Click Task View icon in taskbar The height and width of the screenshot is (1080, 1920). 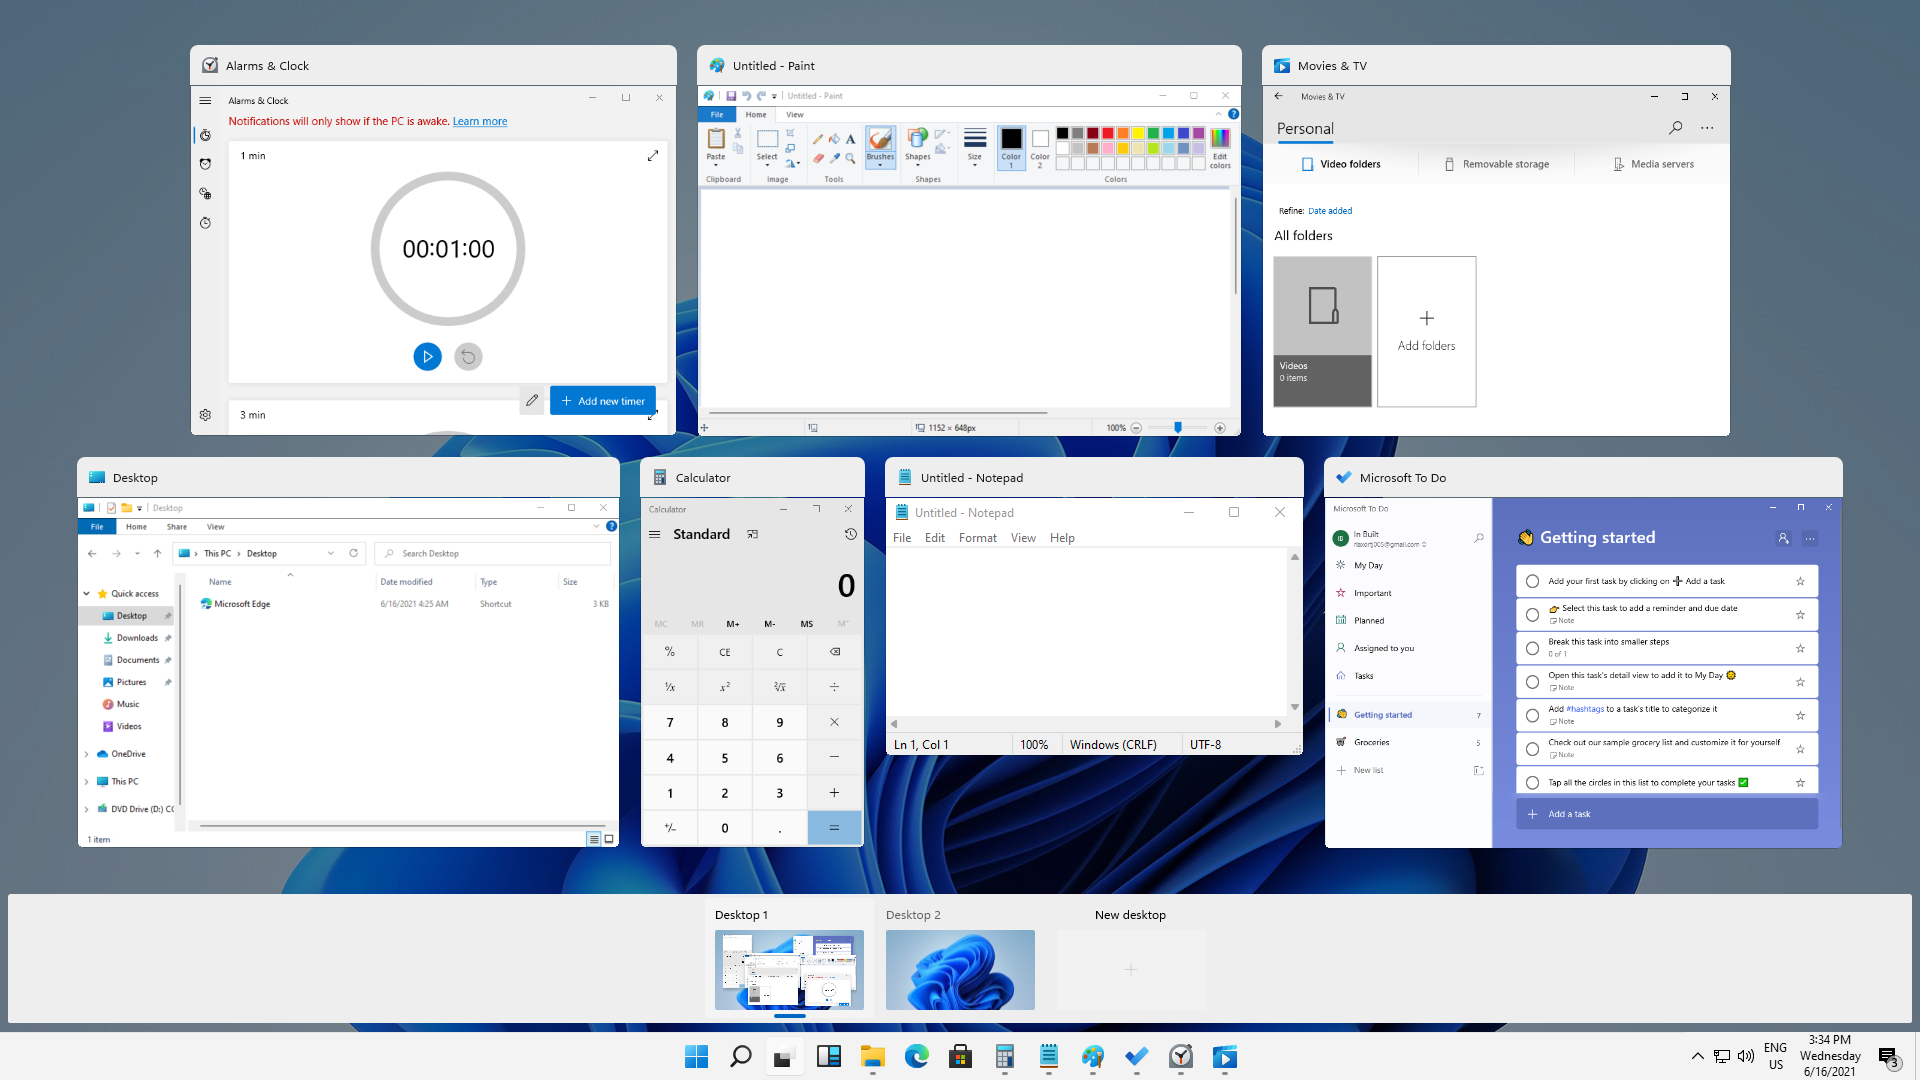click(x=784, y=1057)
